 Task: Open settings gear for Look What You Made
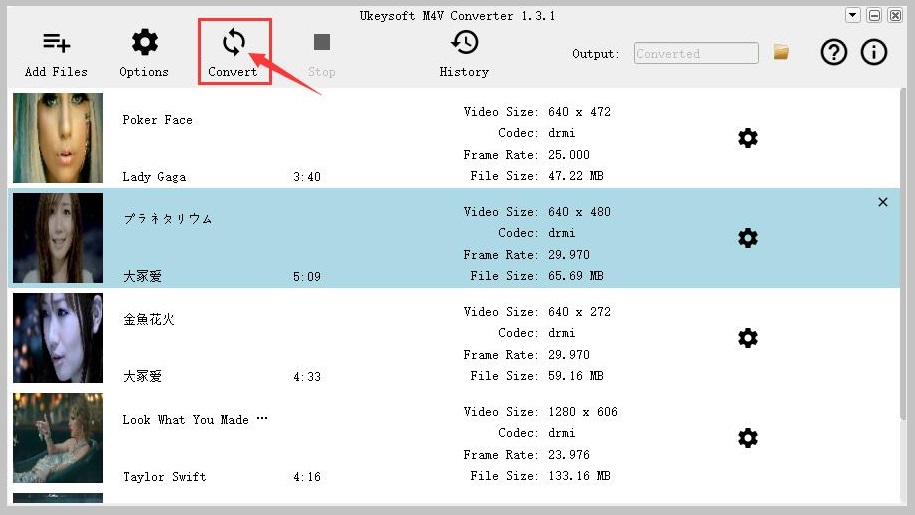click(x=748, y=438)
